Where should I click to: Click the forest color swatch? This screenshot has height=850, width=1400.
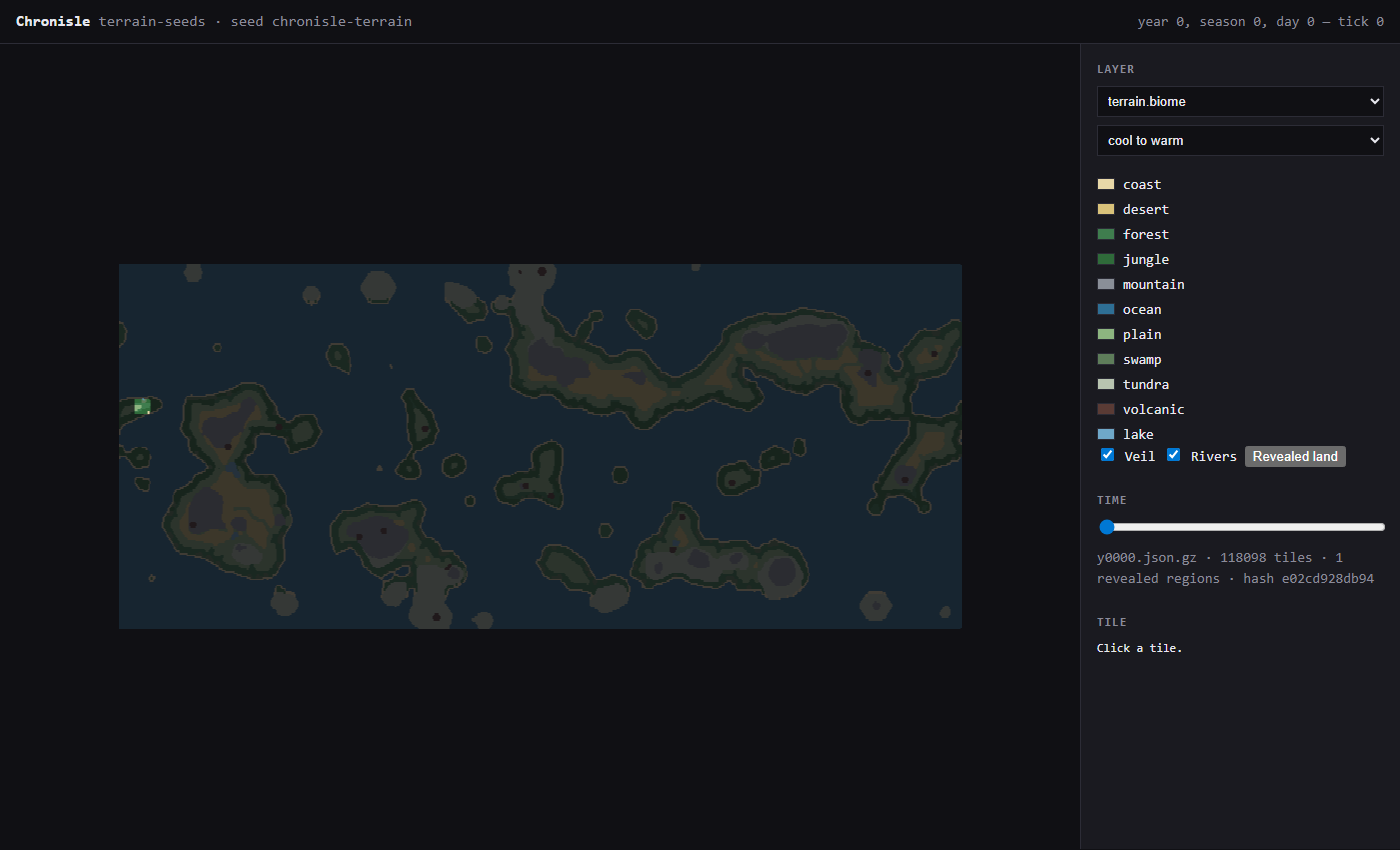coord(1106,234)
